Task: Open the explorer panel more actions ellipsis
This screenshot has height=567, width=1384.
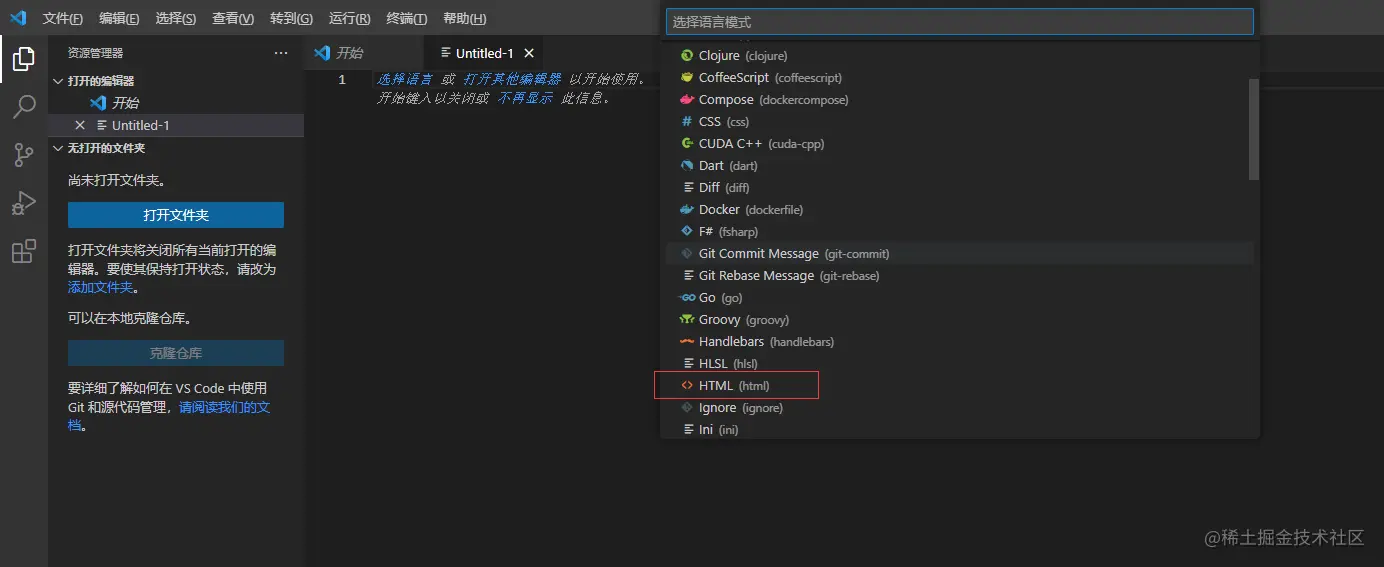Action: pos(281,53)
